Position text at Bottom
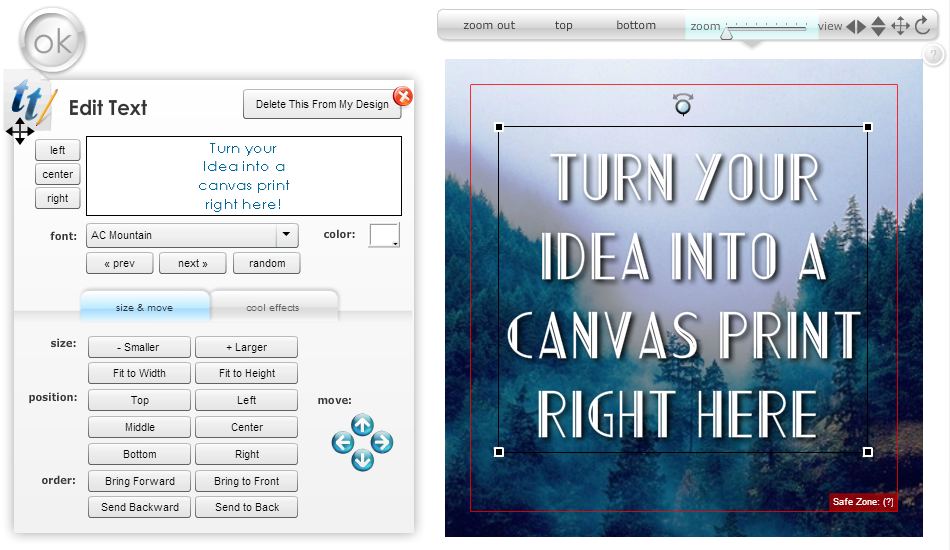The width and height of the screenshot is (950, 550). (139, 454)
